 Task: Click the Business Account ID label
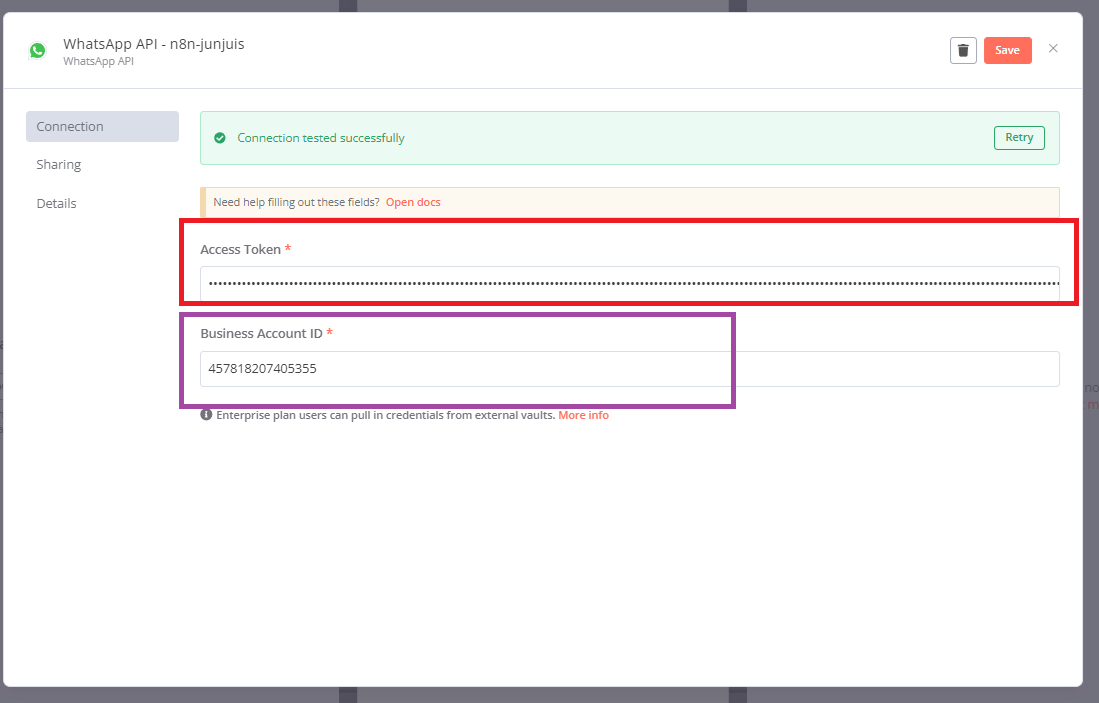[261, 334]
